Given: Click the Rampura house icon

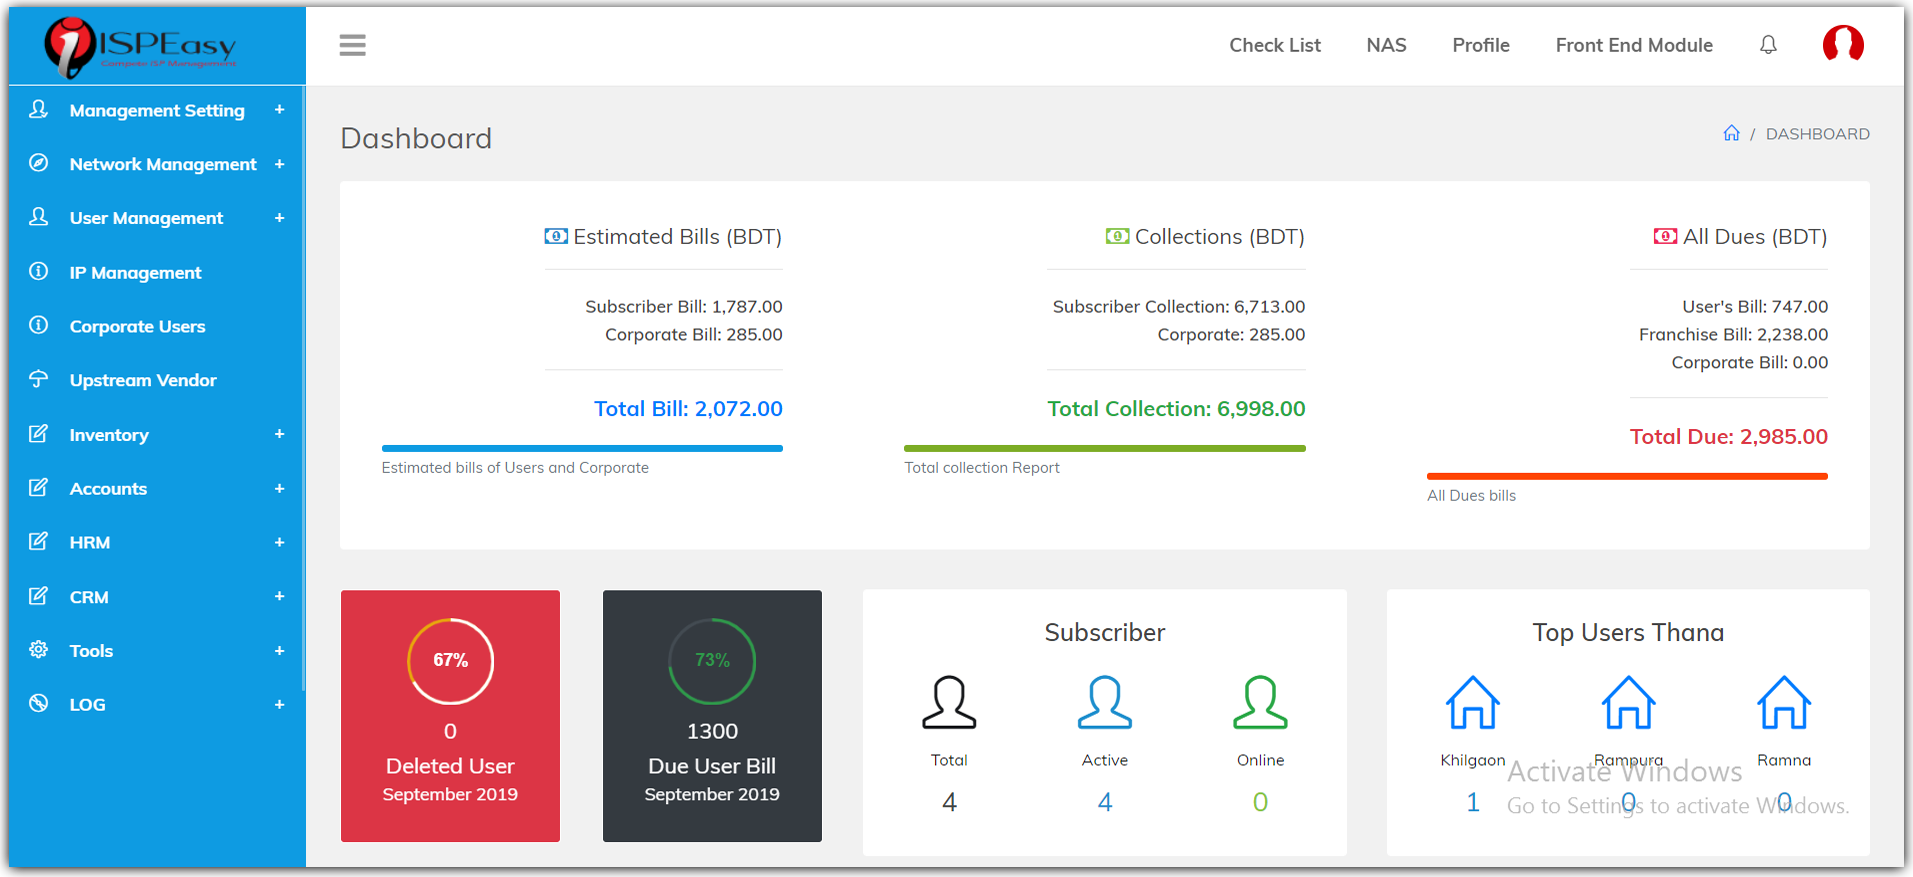Looking at the screenshot, I should pyautogui.click(x=1629, y=702).
